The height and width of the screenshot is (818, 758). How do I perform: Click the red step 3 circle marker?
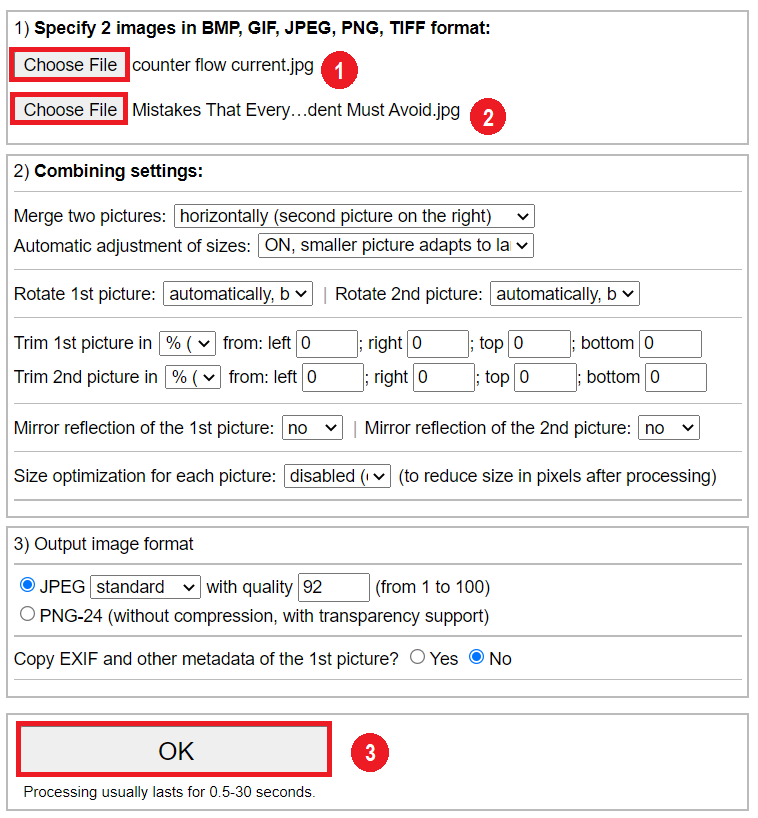(369, 753)
